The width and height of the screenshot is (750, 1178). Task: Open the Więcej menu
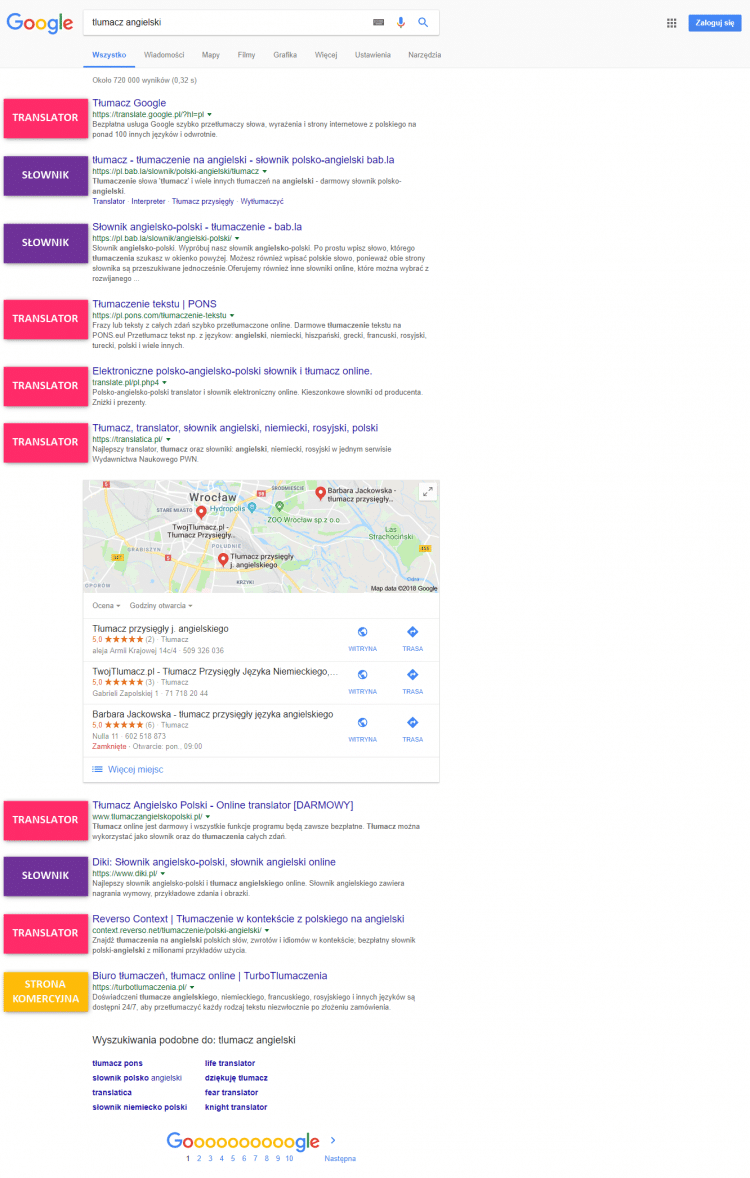point(326,55)
